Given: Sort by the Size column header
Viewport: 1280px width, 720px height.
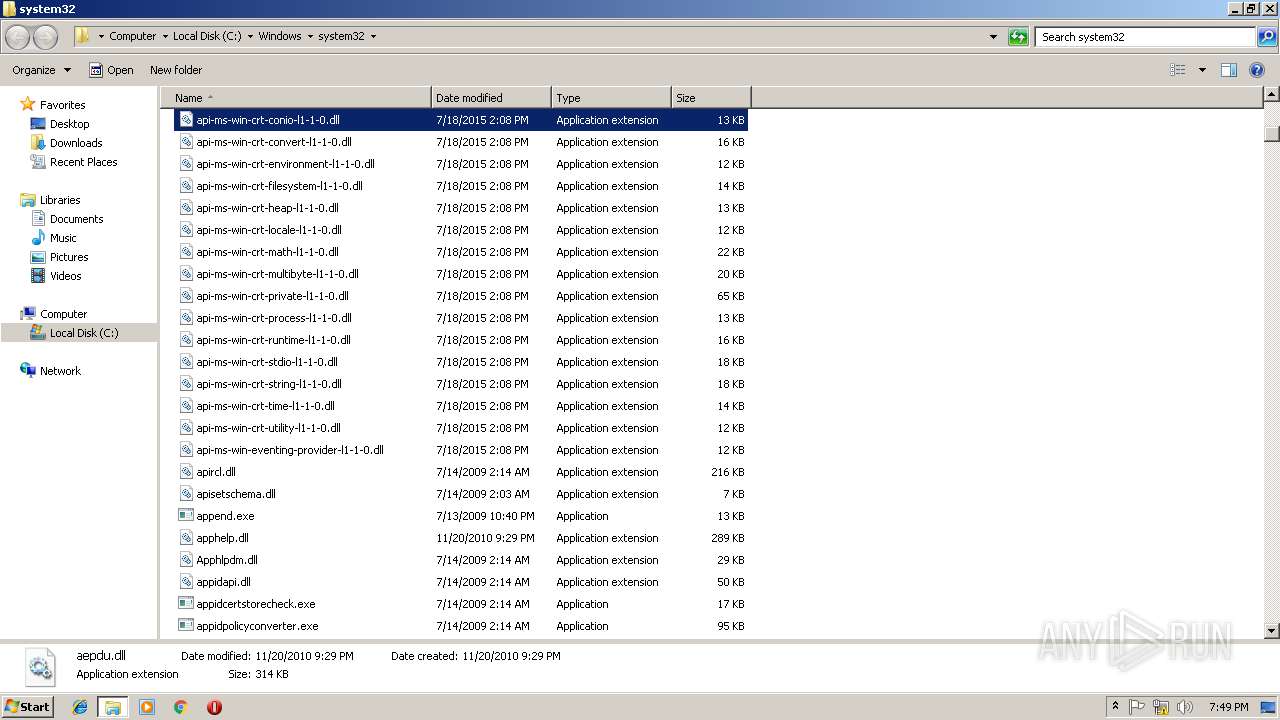Looking at the screenshot, I should 711,98.
